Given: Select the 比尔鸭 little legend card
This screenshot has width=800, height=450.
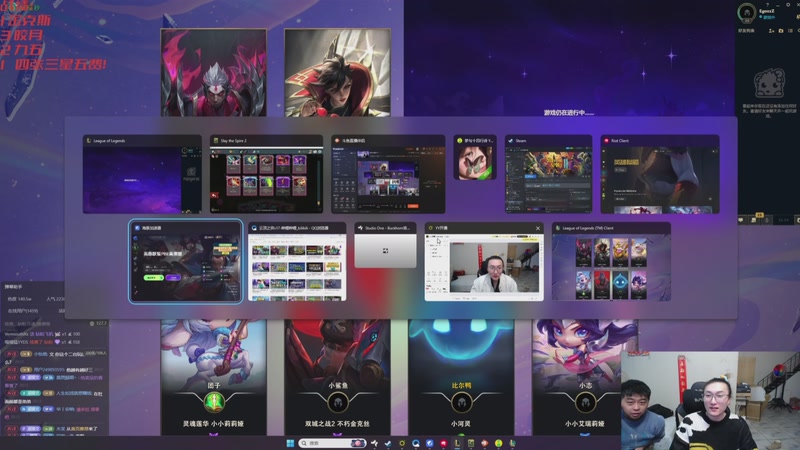Looking at the screenshot, I should [461, 378].
